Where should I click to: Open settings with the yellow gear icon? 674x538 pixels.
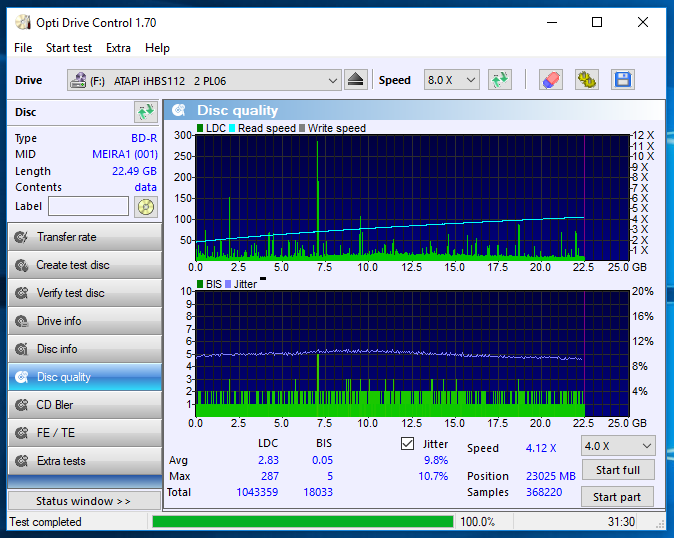click(587, 80)
